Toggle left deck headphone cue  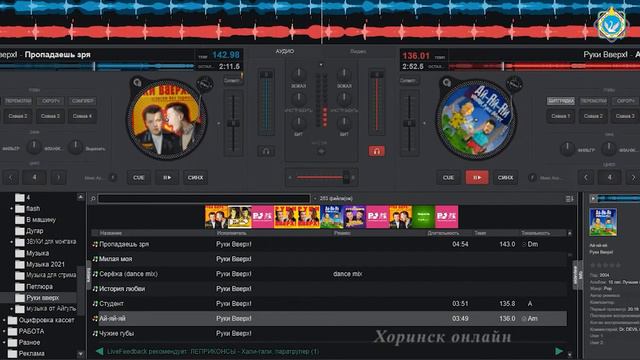pos(266,151)
